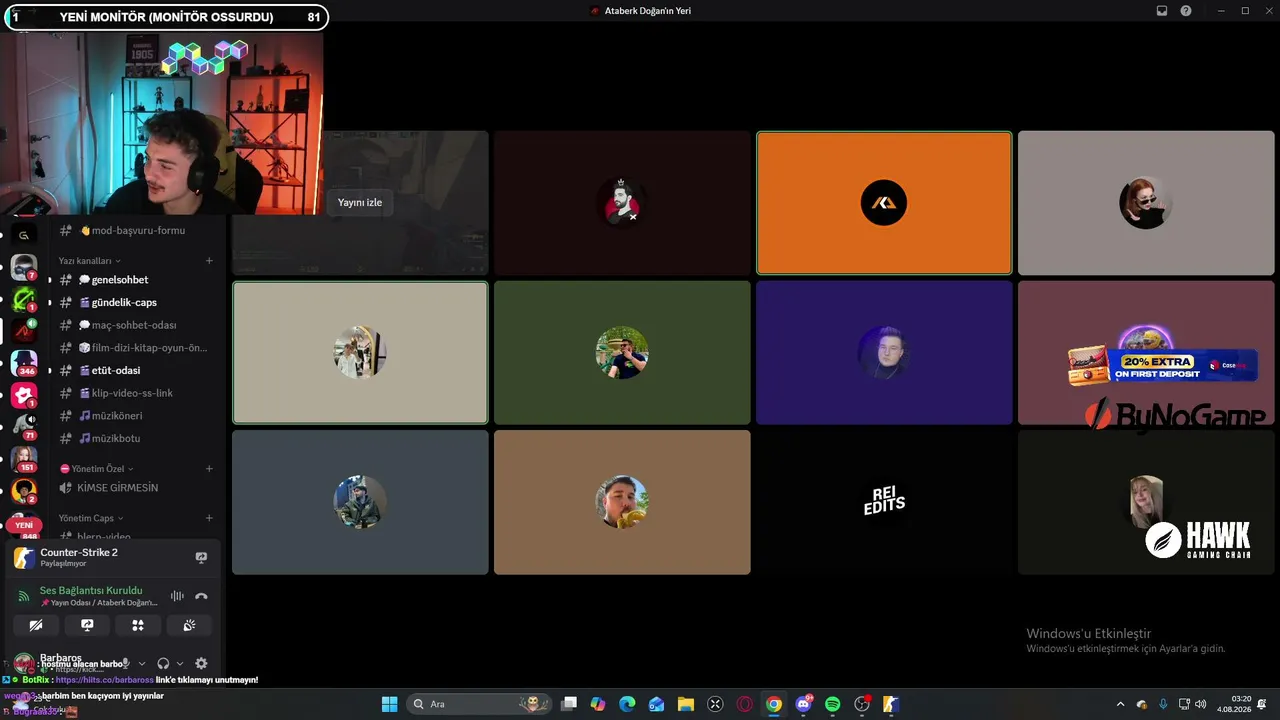Add a channel to Yönetim Caps
The image size is (1280, 720).
209,518
